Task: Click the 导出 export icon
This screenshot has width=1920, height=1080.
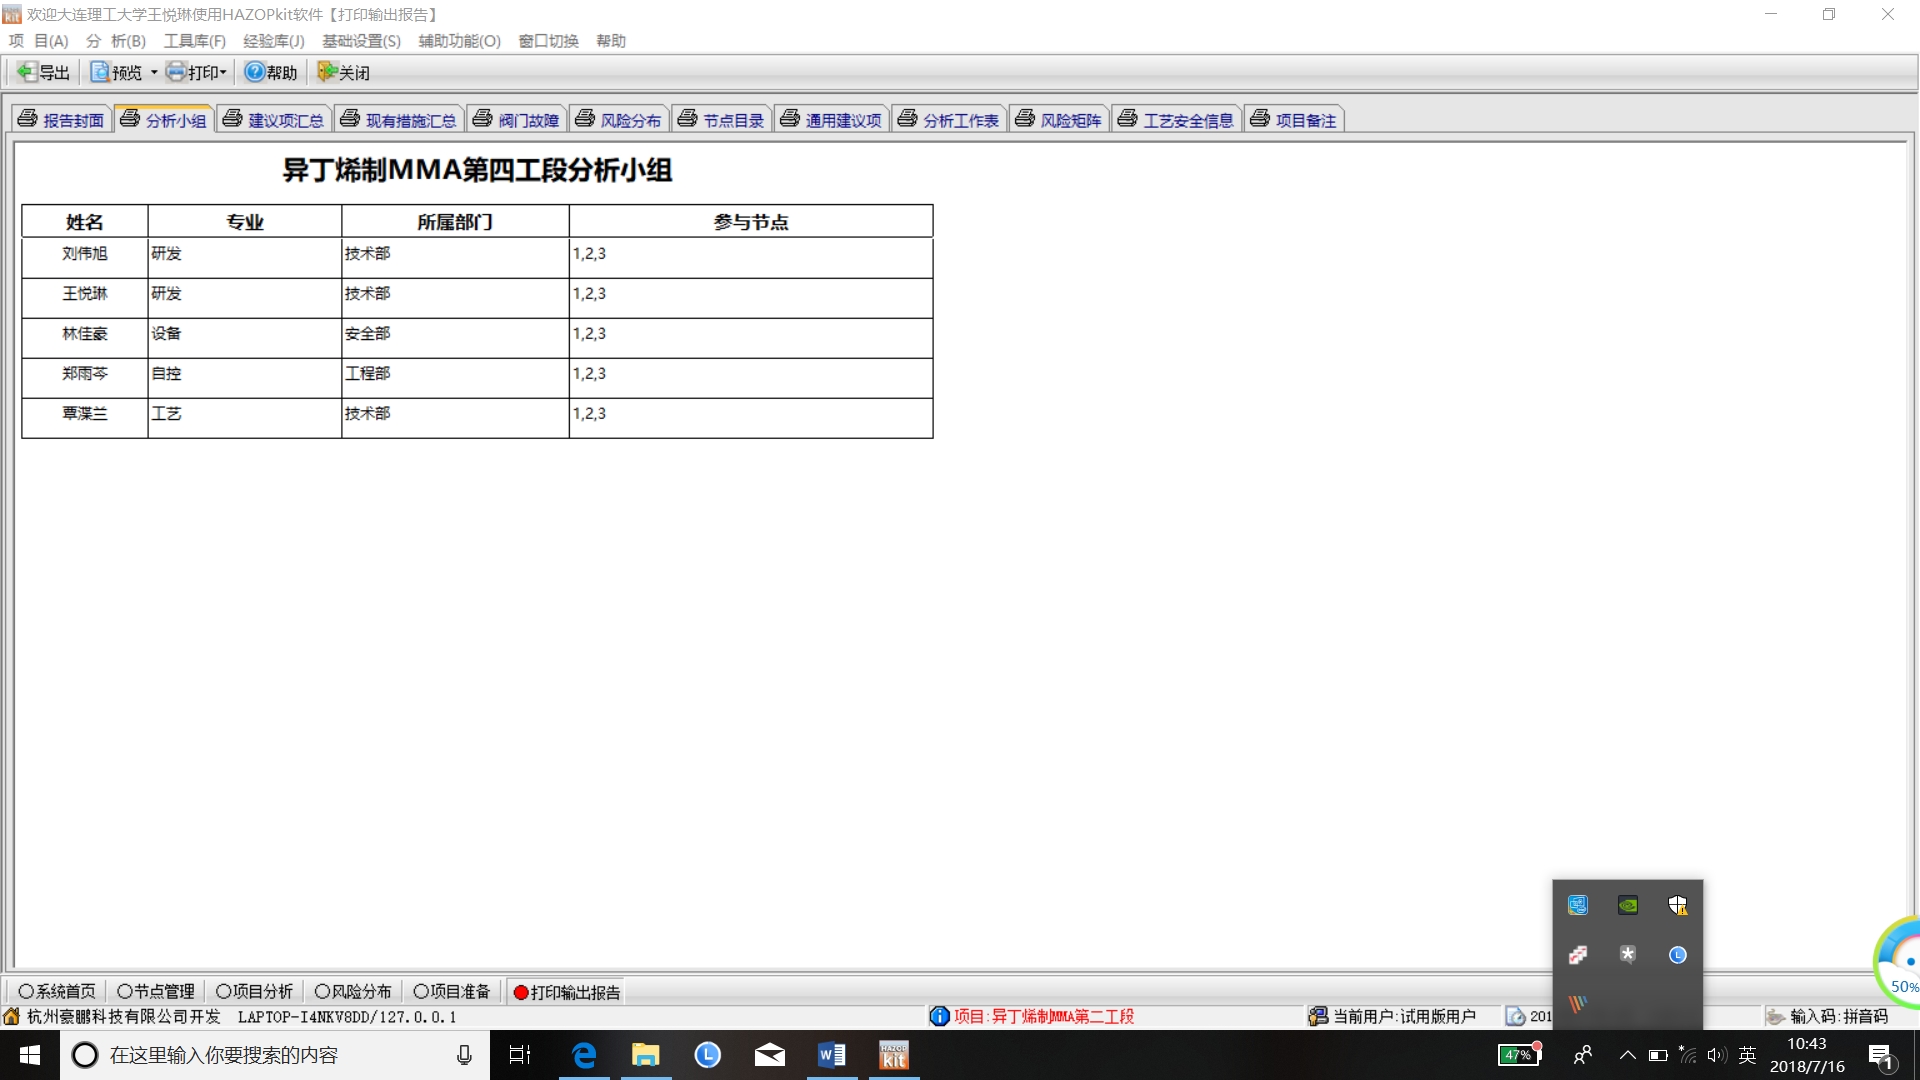Action: [x=27, y=72]
